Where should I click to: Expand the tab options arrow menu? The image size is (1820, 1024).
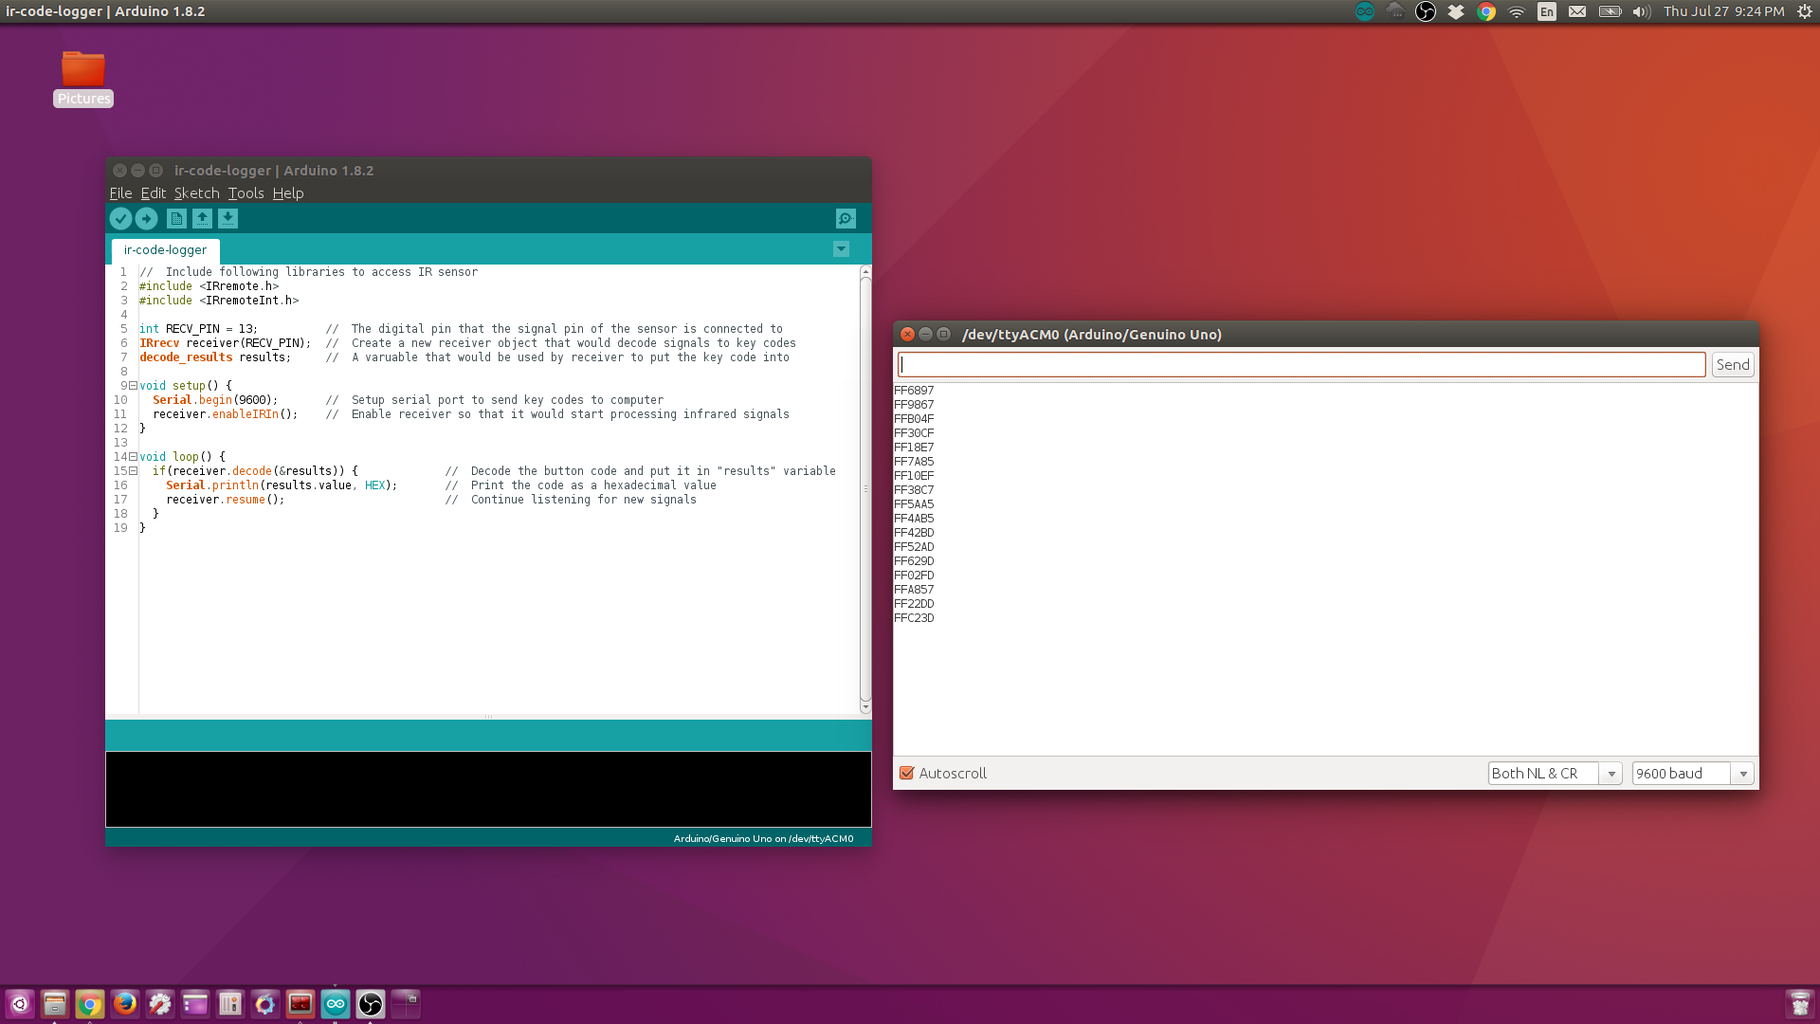coord(841,249)
